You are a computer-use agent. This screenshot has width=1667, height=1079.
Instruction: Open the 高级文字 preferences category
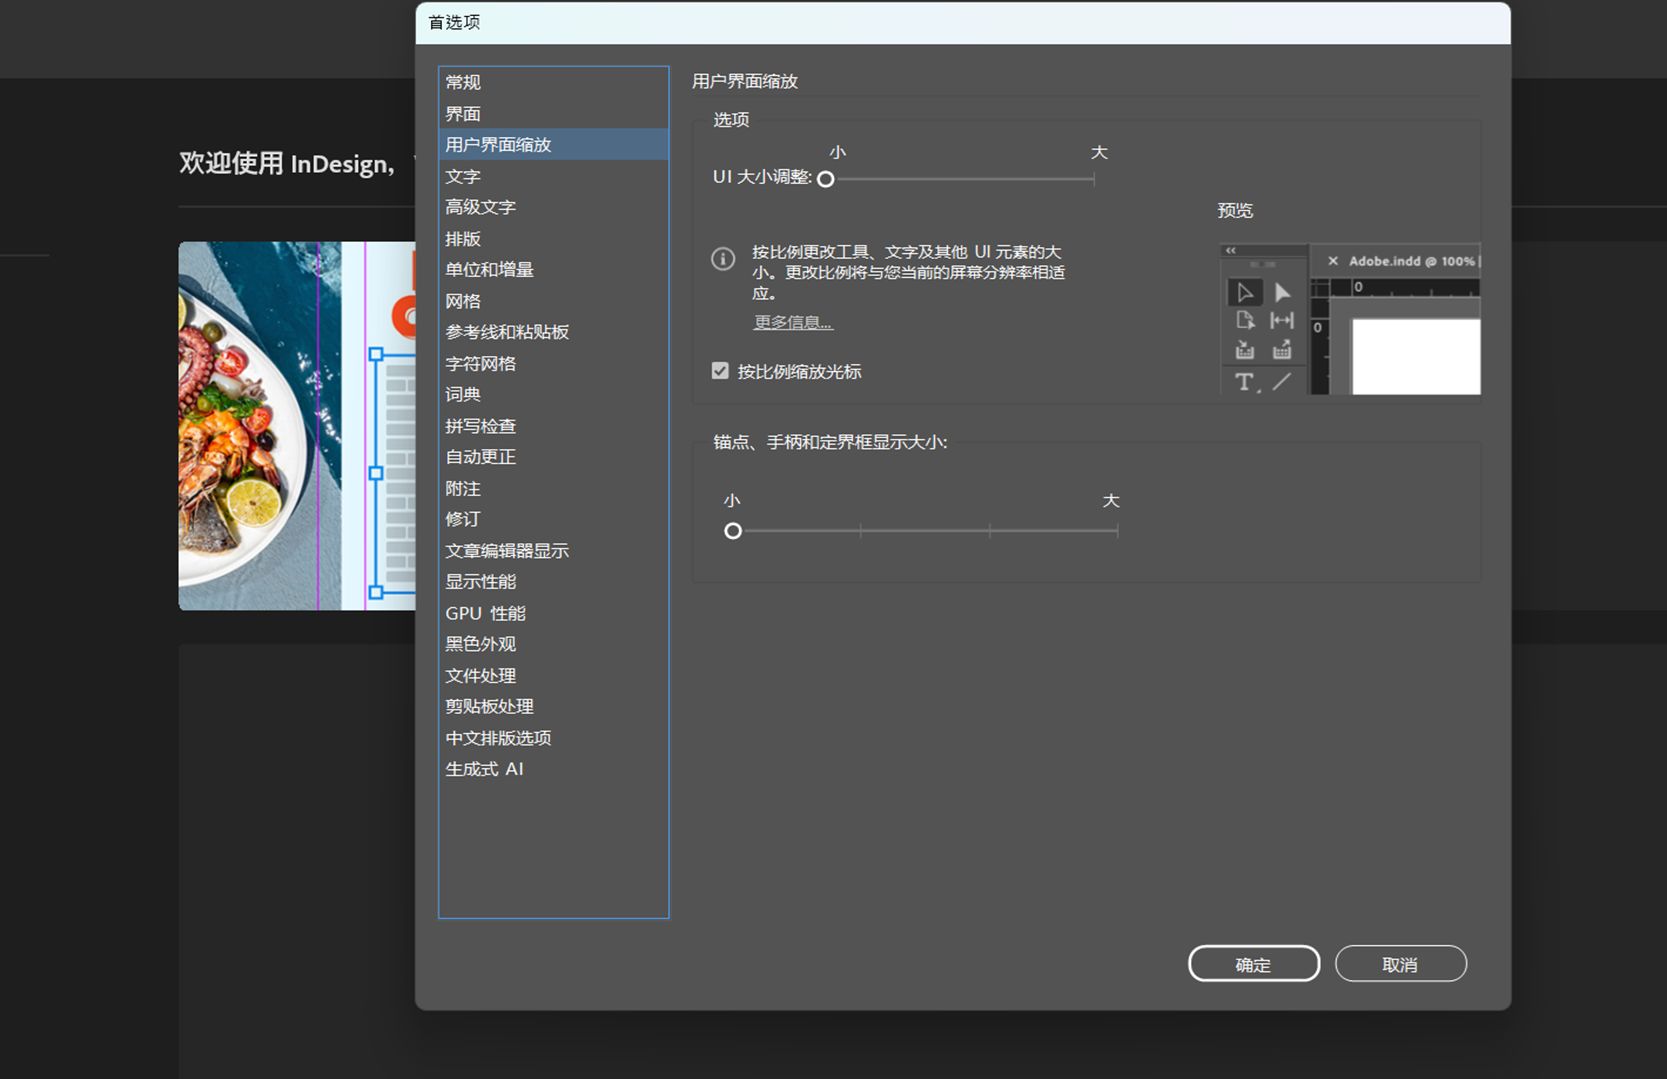[553, 207]
